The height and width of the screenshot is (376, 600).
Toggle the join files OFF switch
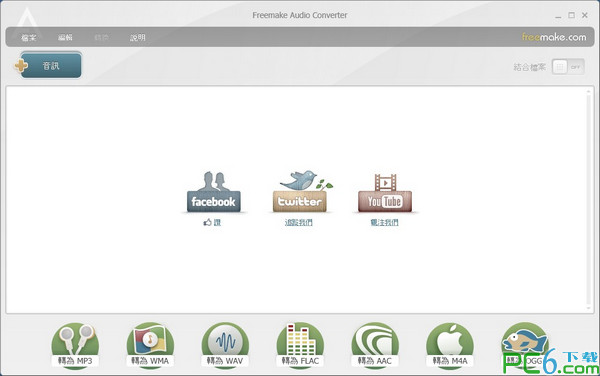[568, 67]
